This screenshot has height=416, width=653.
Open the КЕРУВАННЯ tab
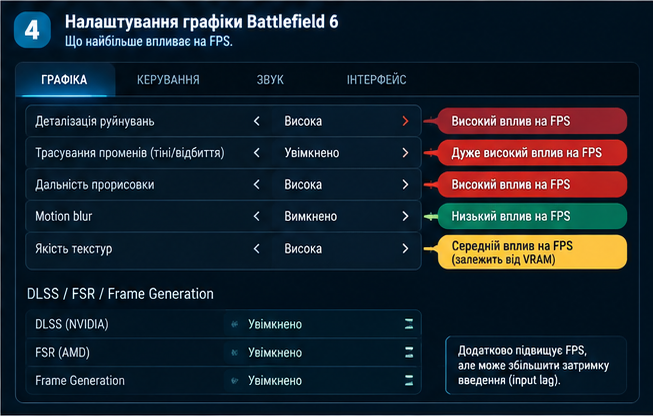[x=168, y=80]
